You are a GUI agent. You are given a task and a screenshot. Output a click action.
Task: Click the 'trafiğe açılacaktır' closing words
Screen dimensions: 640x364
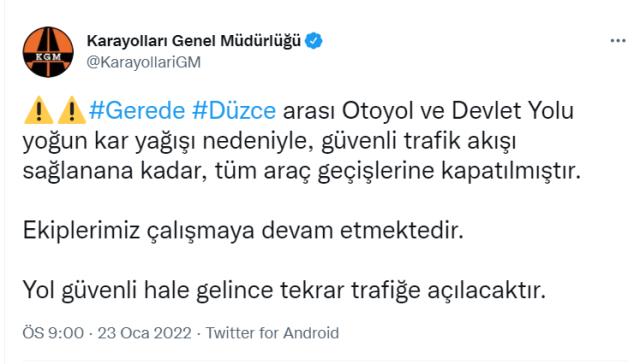click(449, 291)
